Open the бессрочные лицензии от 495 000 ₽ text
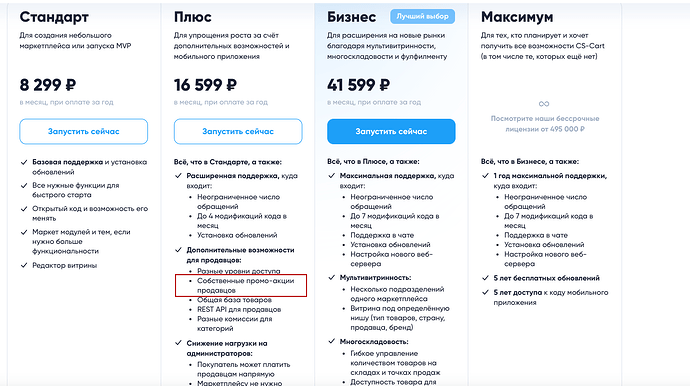Viewport: 690px width, 386px height. click(x=545, y=124)
